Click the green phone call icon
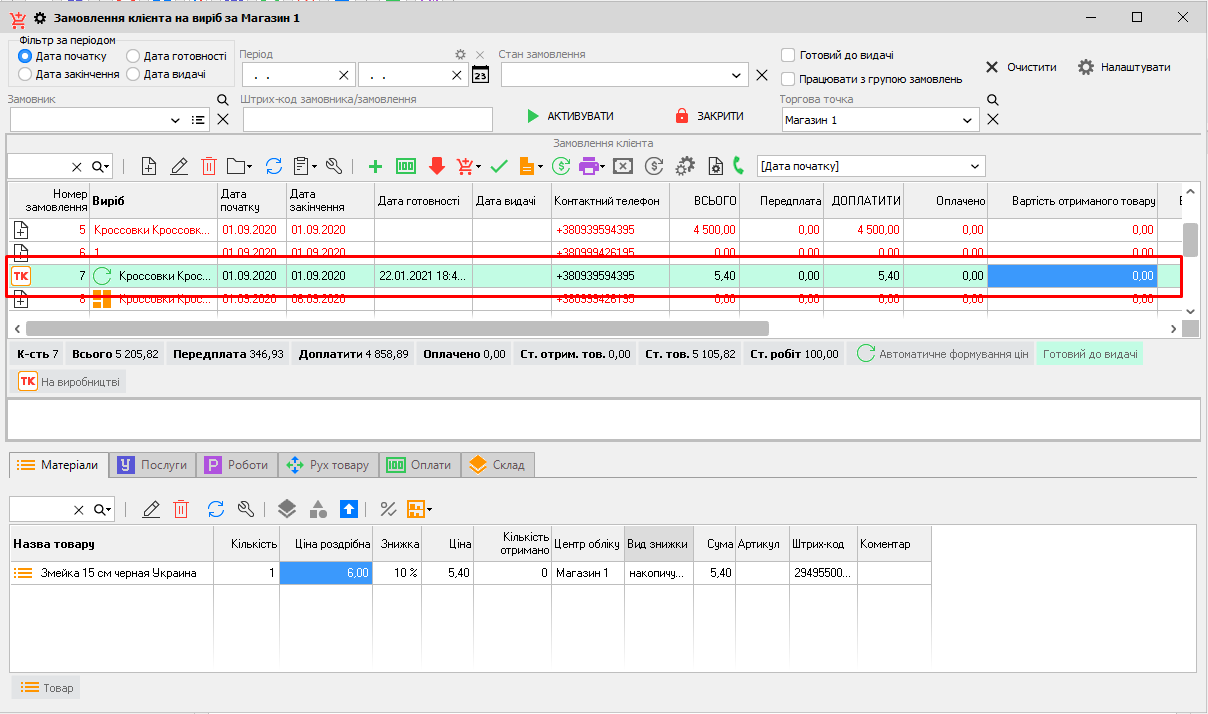Image resolution: width=1208 pixels, height=714 pixels. pos(739,166)
